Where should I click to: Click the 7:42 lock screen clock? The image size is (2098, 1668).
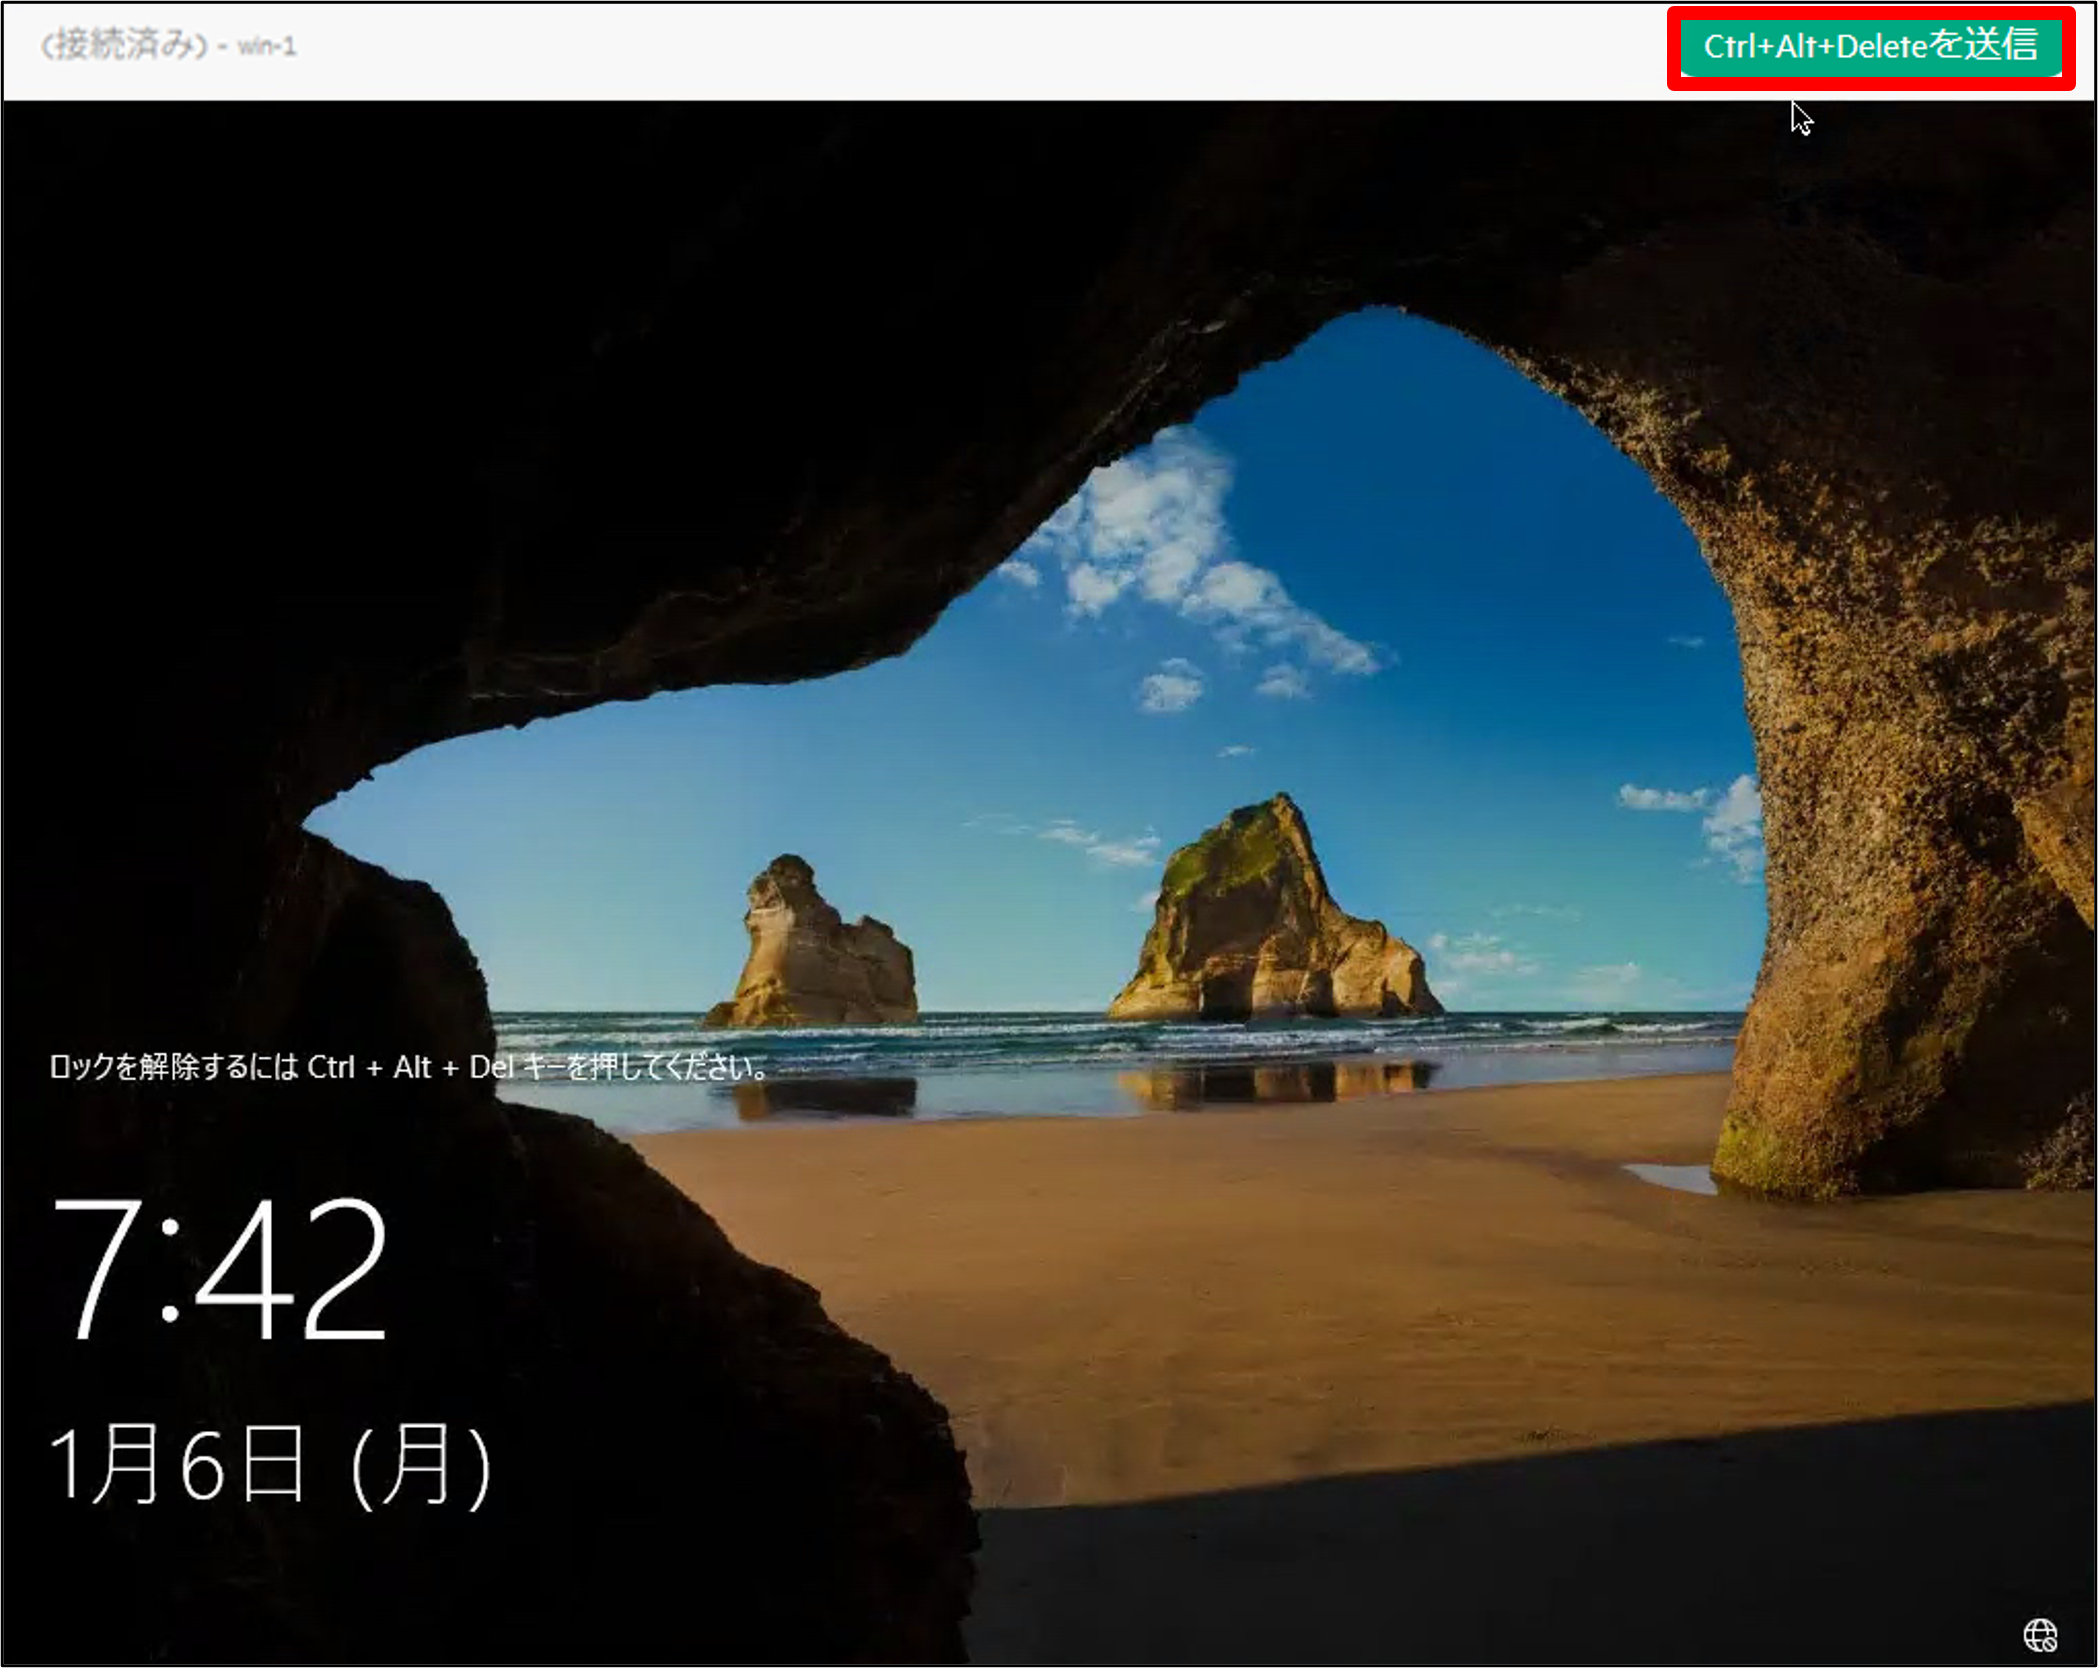coord(220,1268)
